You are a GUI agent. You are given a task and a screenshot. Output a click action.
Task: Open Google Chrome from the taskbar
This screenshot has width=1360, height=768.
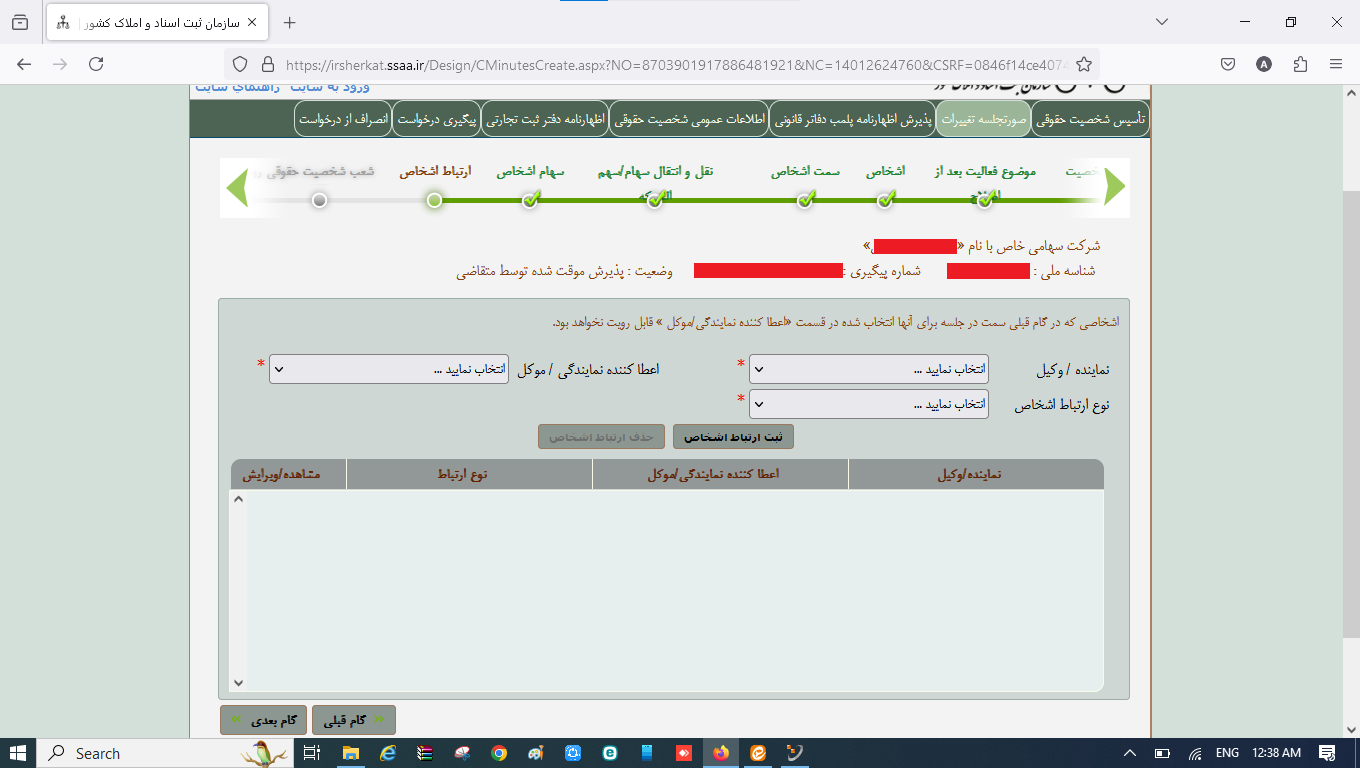(x=499, y=753)
